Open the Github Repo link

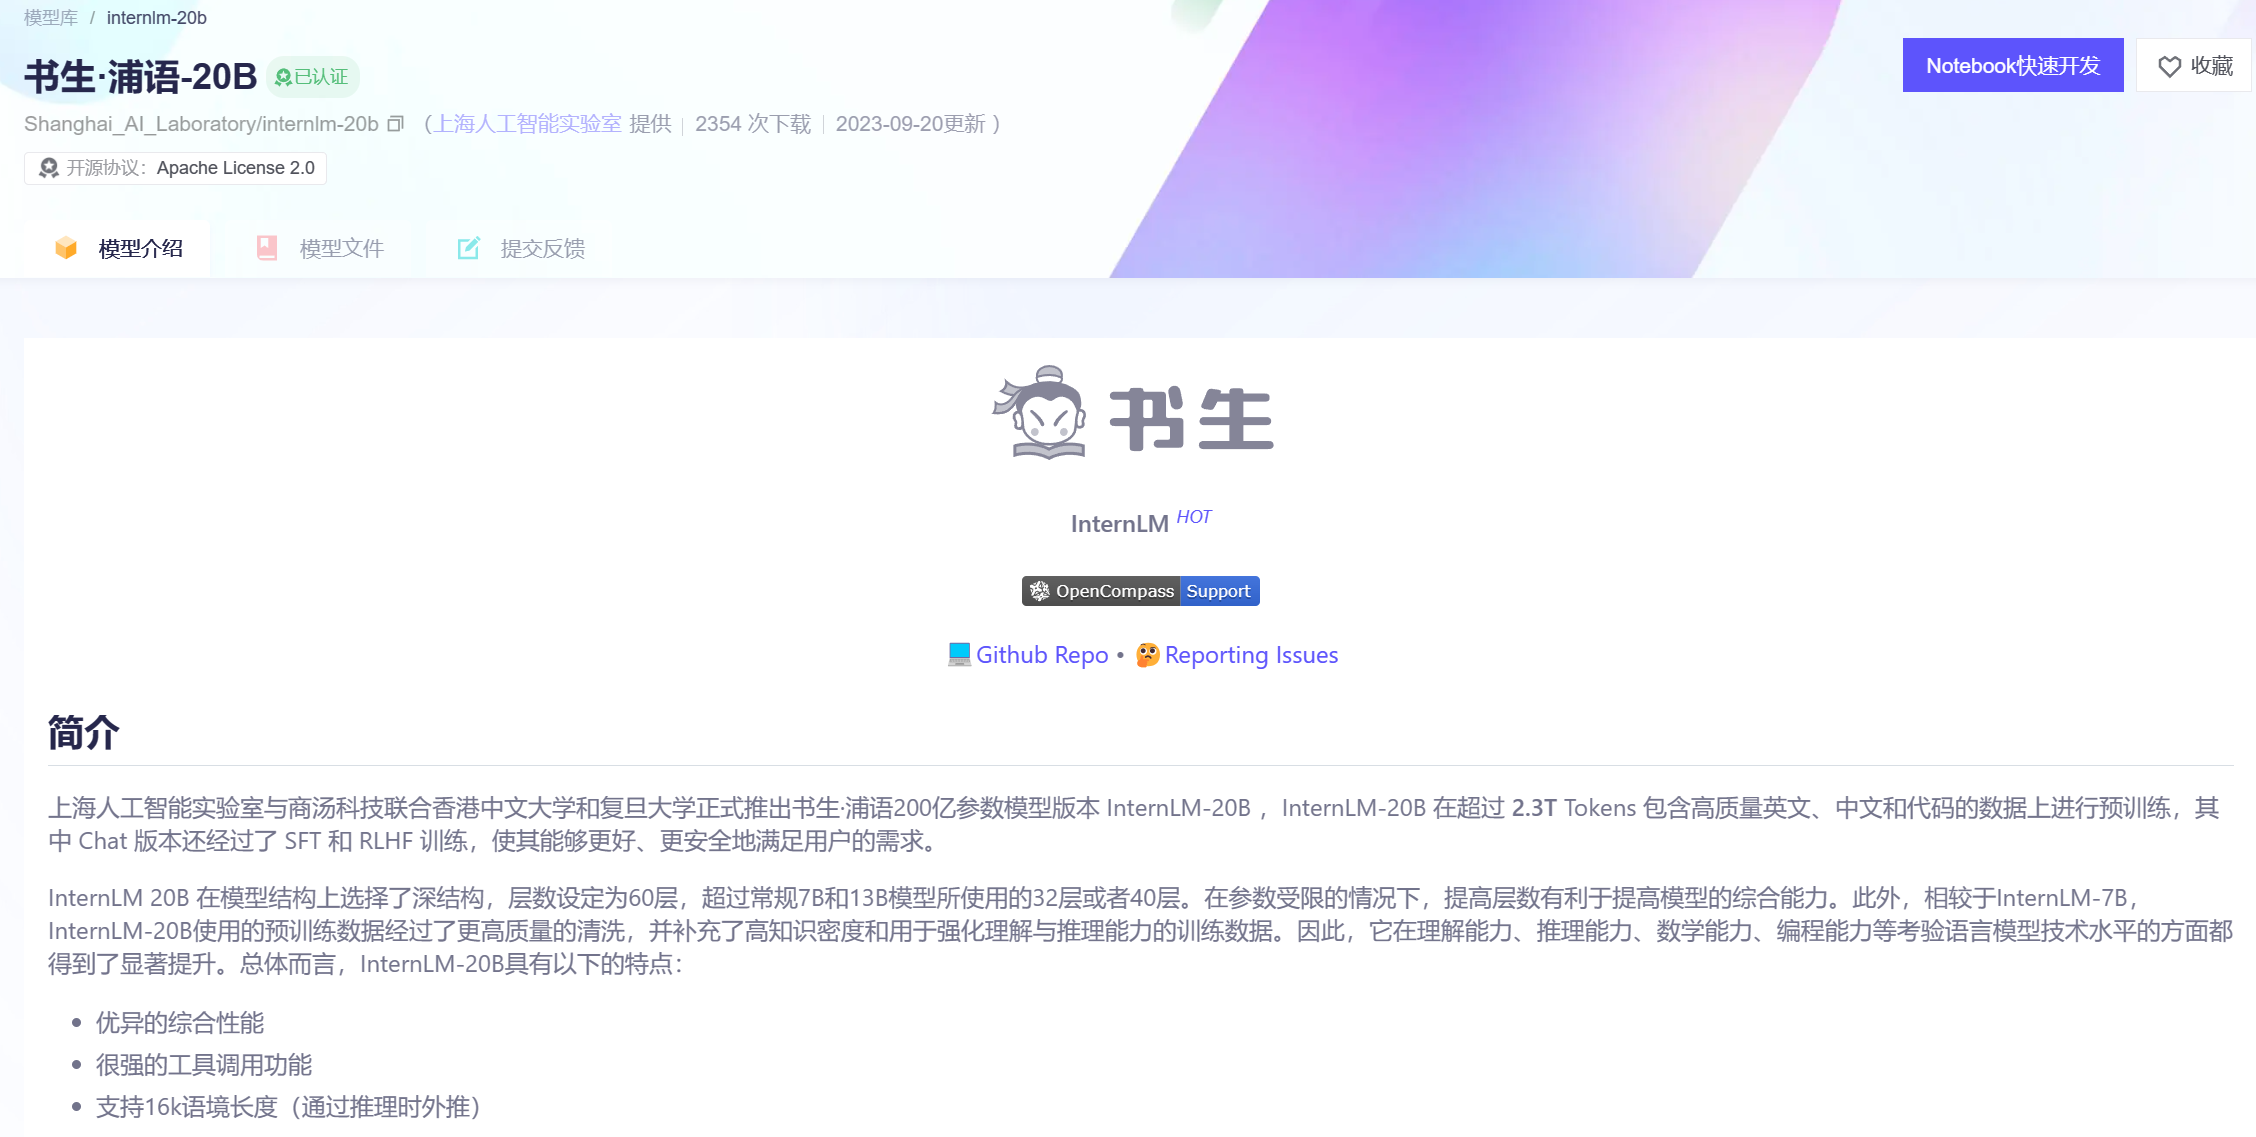click(1042, 655)
